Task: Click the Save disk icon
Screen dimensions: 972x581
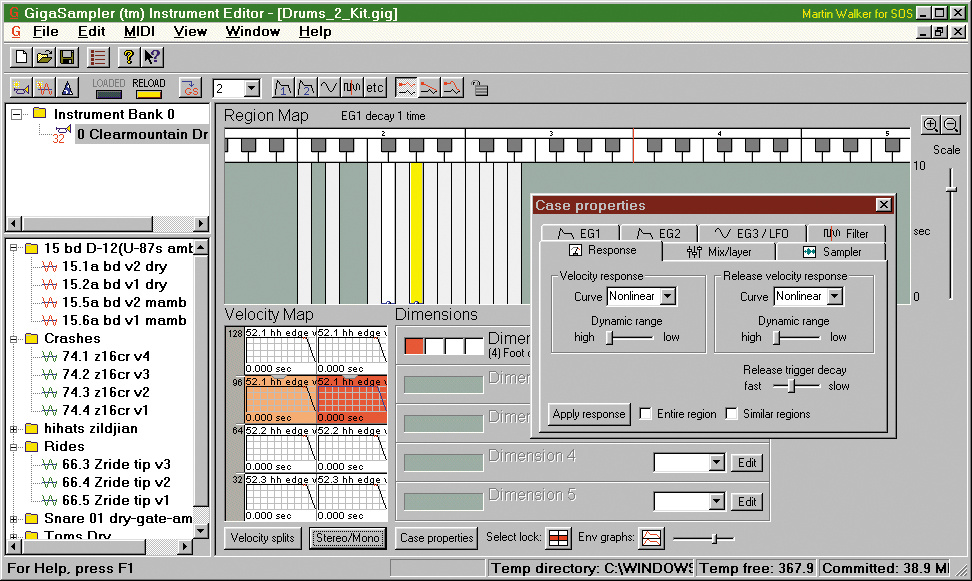Action: pos(67,58)
